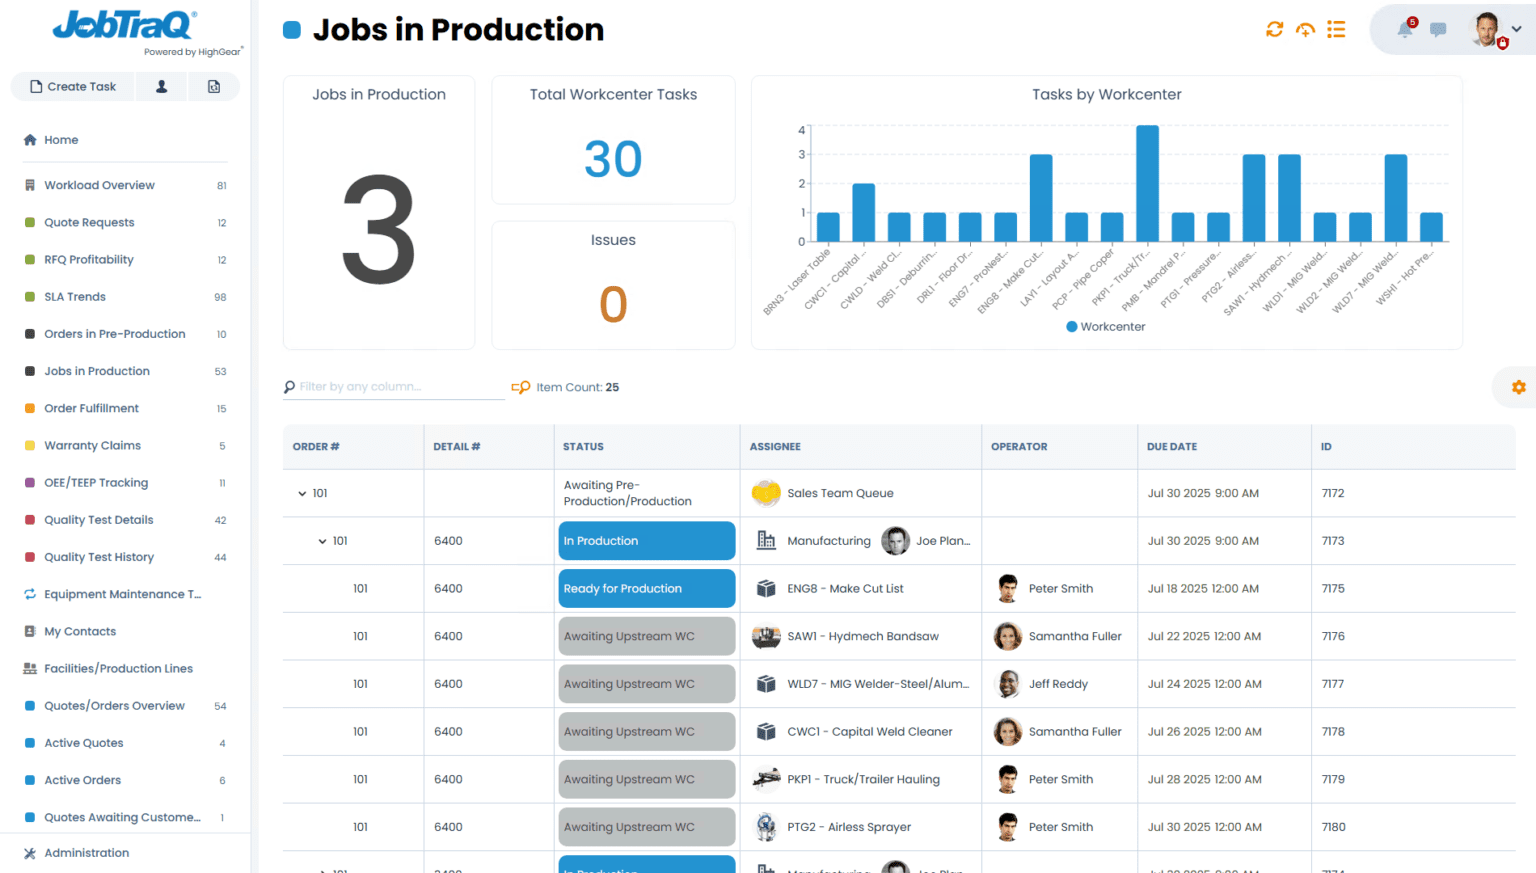
Task: Click the orange bulleted list view icon
Action: 1336,30
